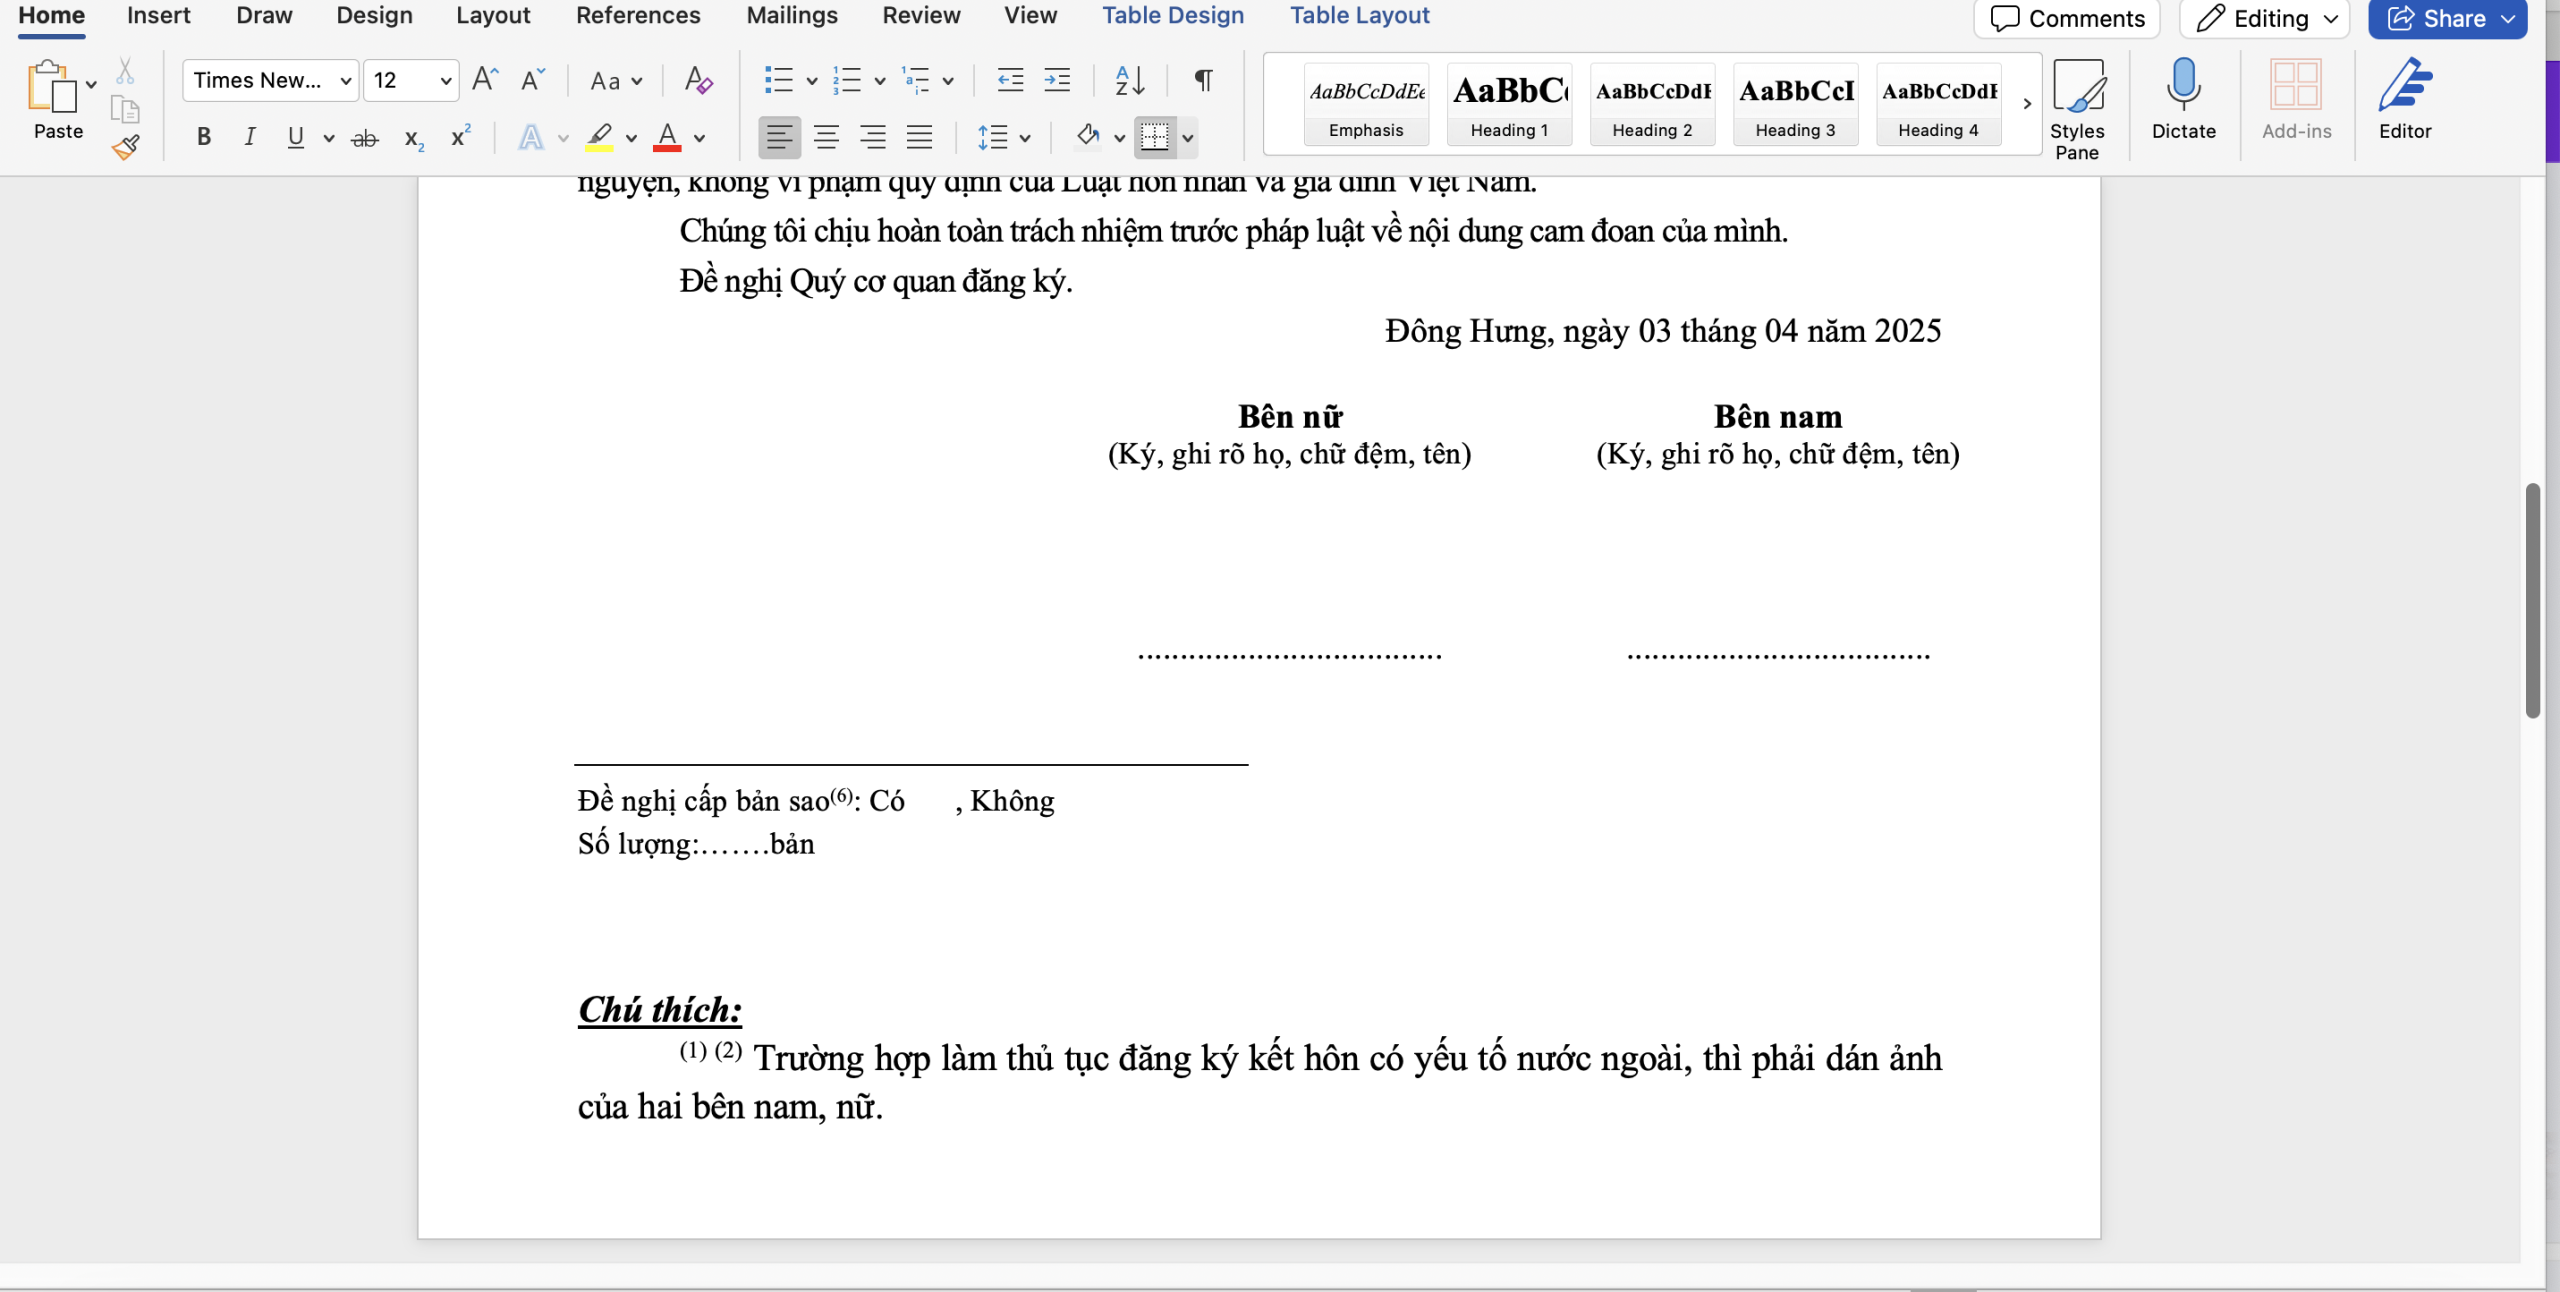Click the Increase Indent icon
Image resolution: width=2560 pixels, height=1292 pixels.
click(x=1057, y=80)
